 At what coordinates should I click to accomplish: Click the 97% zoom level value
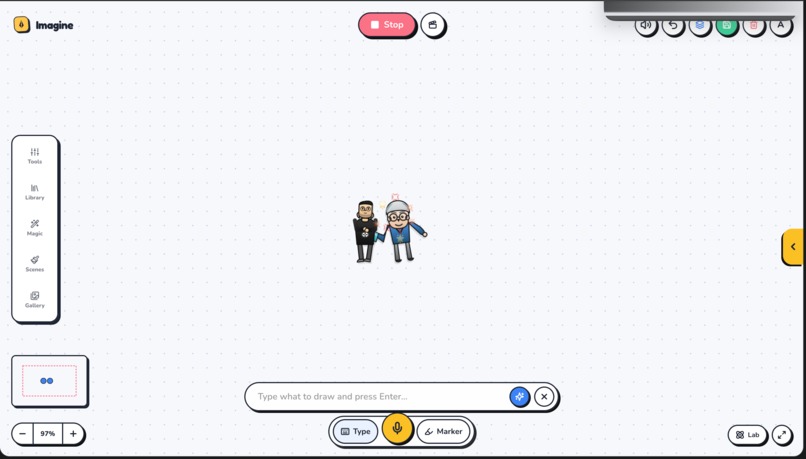click(48, 434)
